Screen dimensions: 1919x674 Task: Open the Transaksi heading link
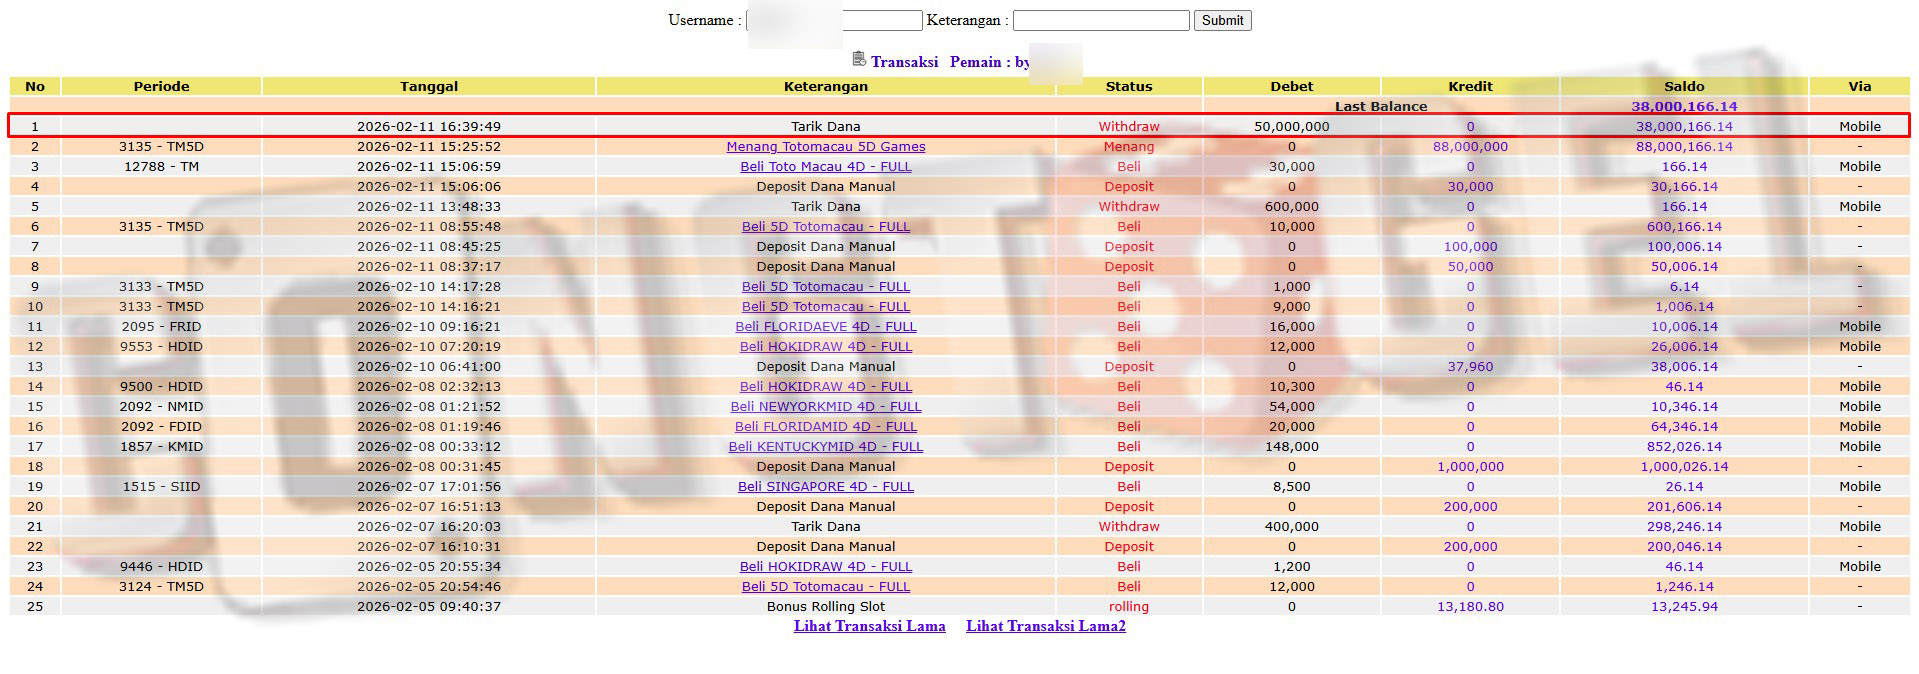[904, 62]
